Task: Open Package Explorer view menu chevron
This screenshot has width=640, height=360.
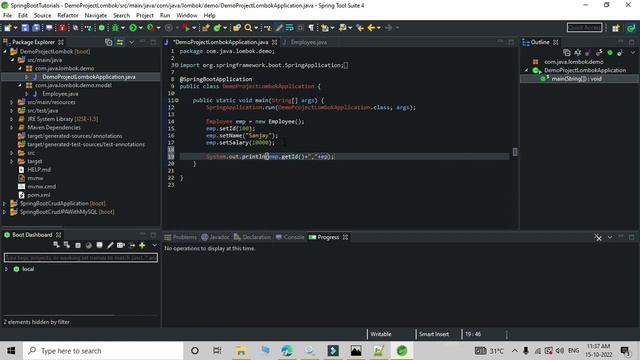Action: (x=131, y=42)
